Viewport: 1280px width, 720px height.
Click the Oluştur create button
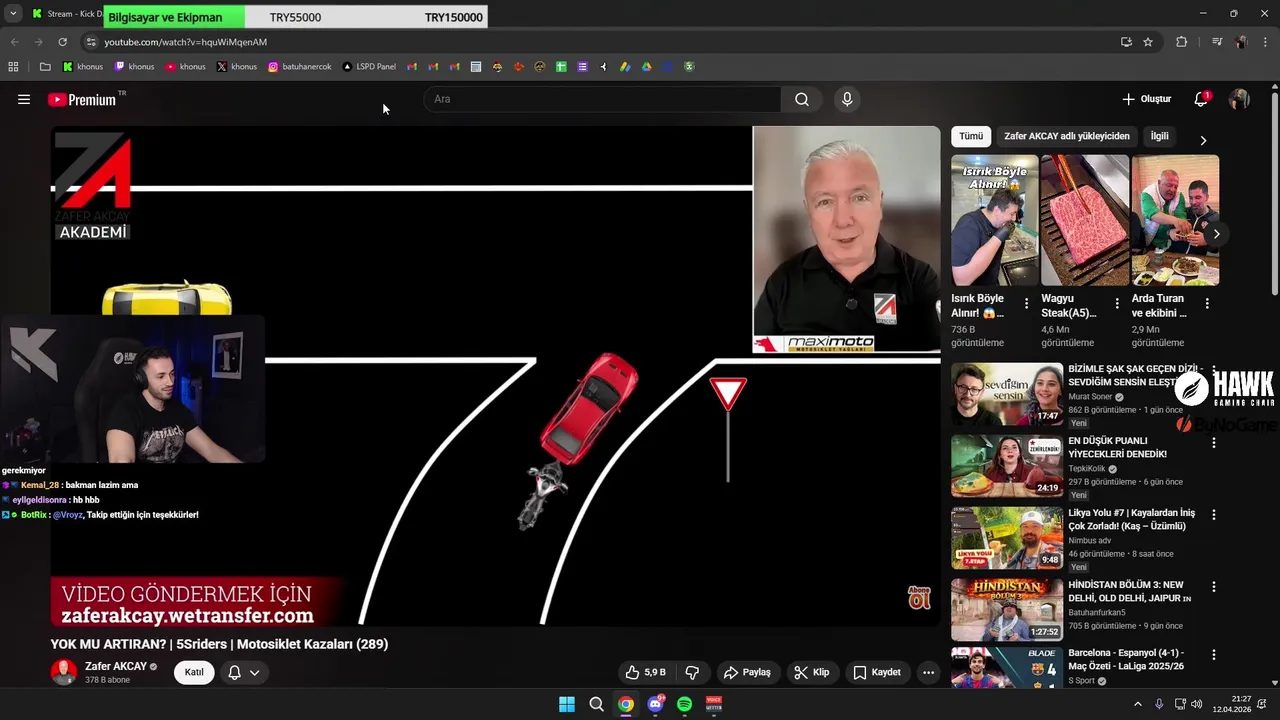[x=1146, y=99]
